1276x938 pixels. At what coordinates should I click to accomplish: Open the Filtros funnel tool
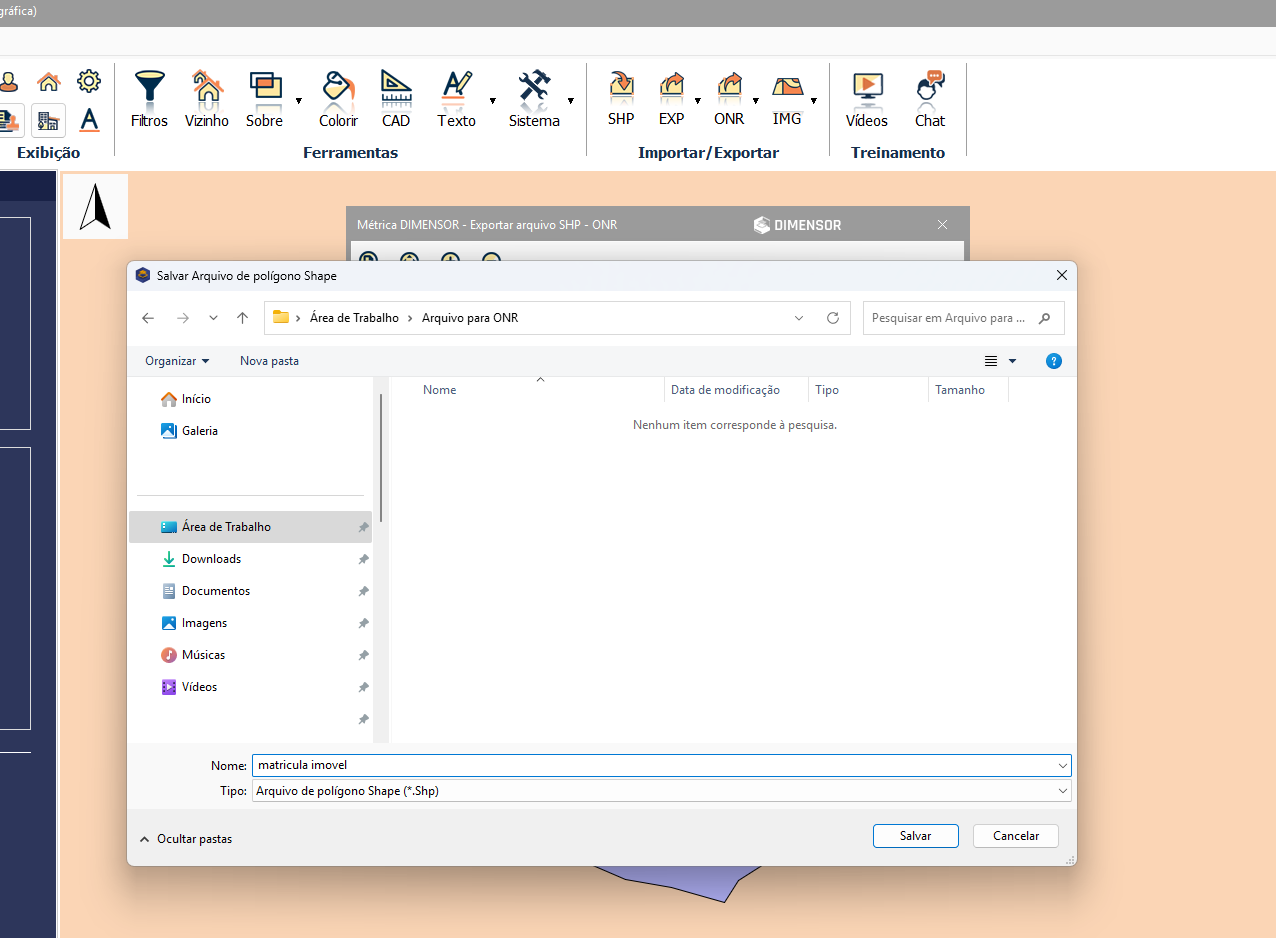pyautogui.click(x=149, y=98)
